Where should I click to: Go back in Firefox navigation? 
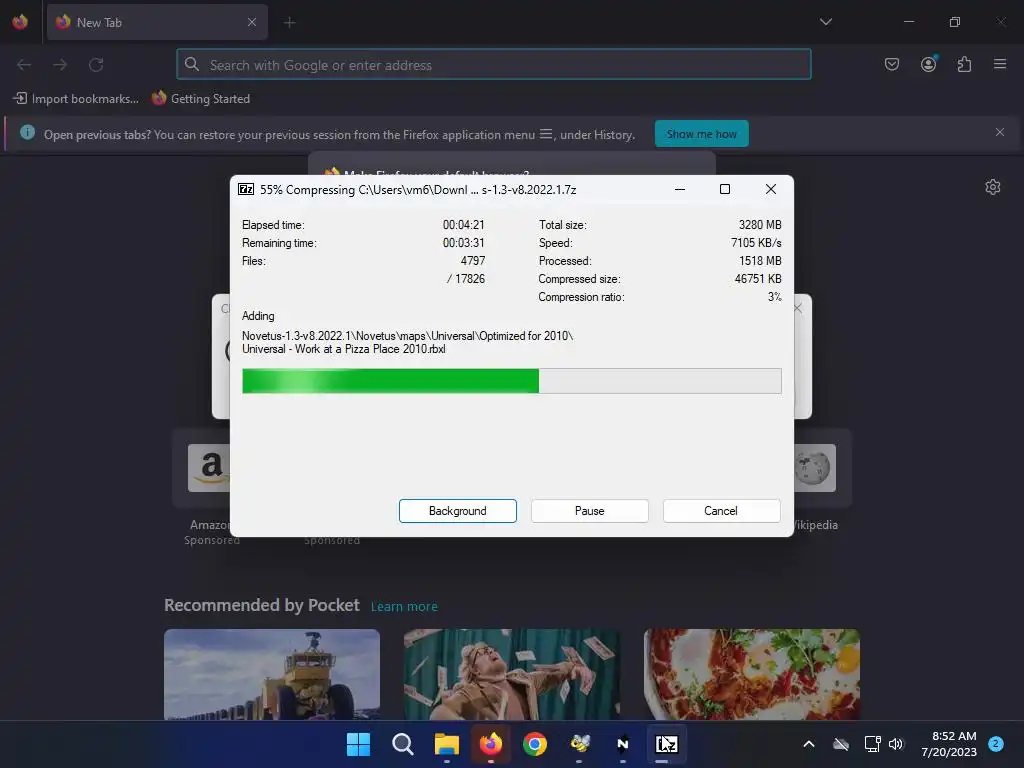[x=24, y=65]
